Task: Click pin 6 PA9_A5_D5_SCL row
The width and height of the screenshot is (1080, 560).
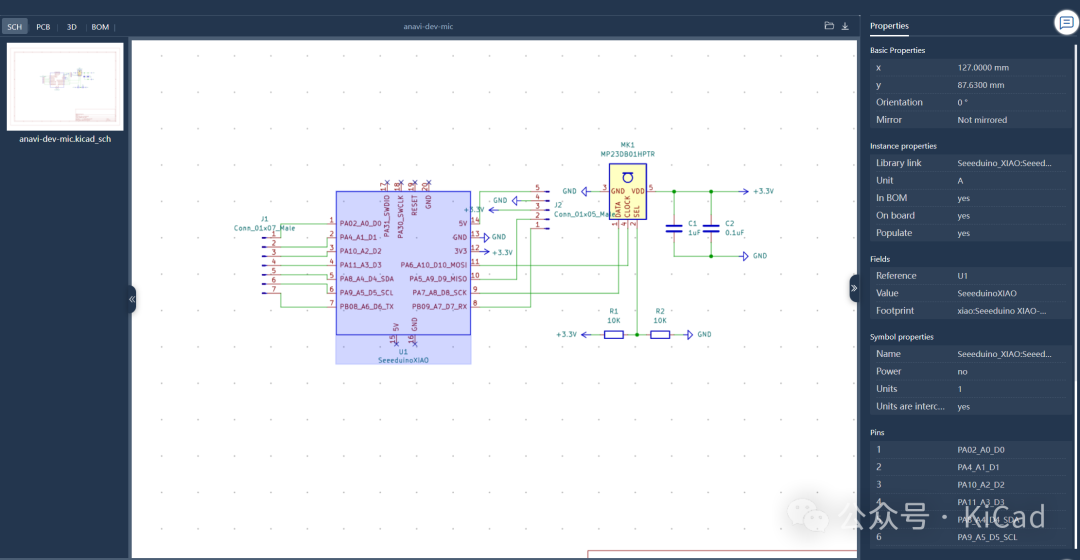Action: coord(970,537)
